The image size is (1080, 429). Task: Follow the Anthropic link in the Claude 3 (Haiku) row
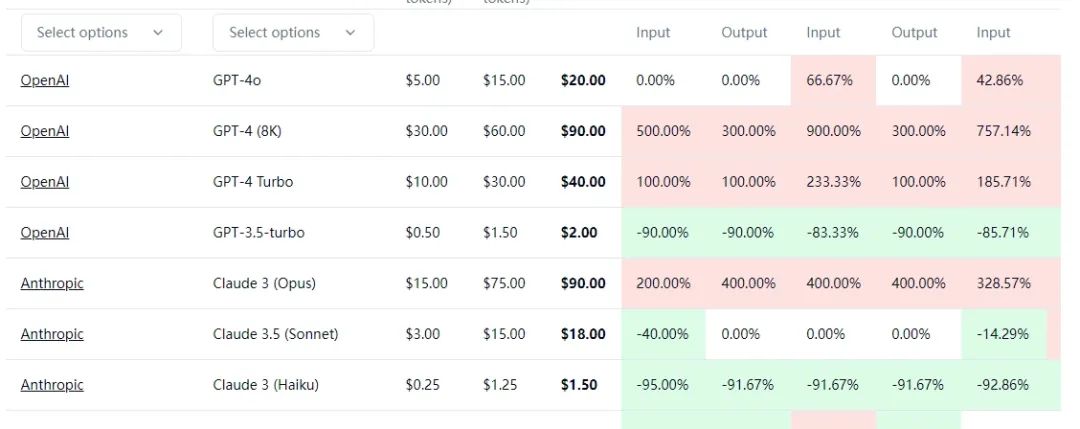[x=52, y=385]
